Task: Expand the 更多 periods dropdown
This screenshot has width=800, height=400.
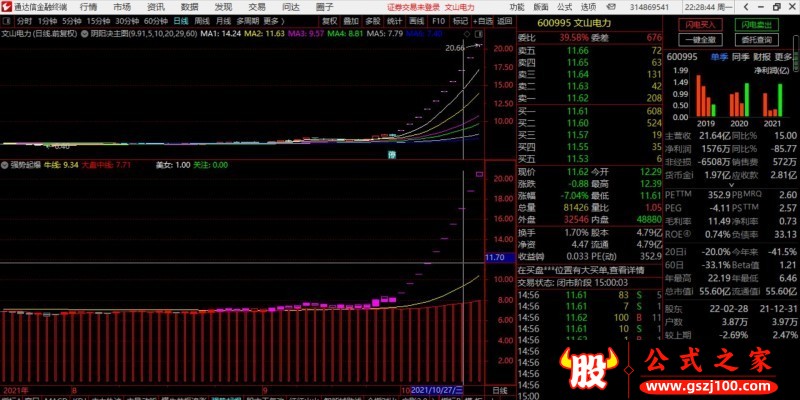Action: [x=273, y=21]
